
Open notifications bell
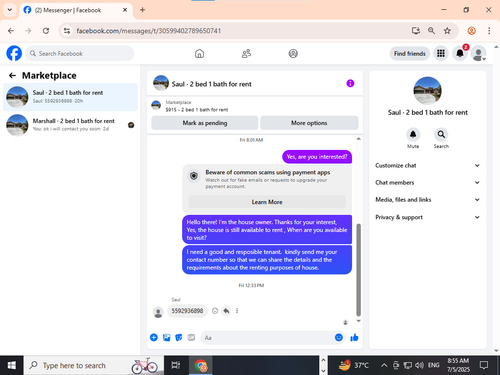coord(460,53)
